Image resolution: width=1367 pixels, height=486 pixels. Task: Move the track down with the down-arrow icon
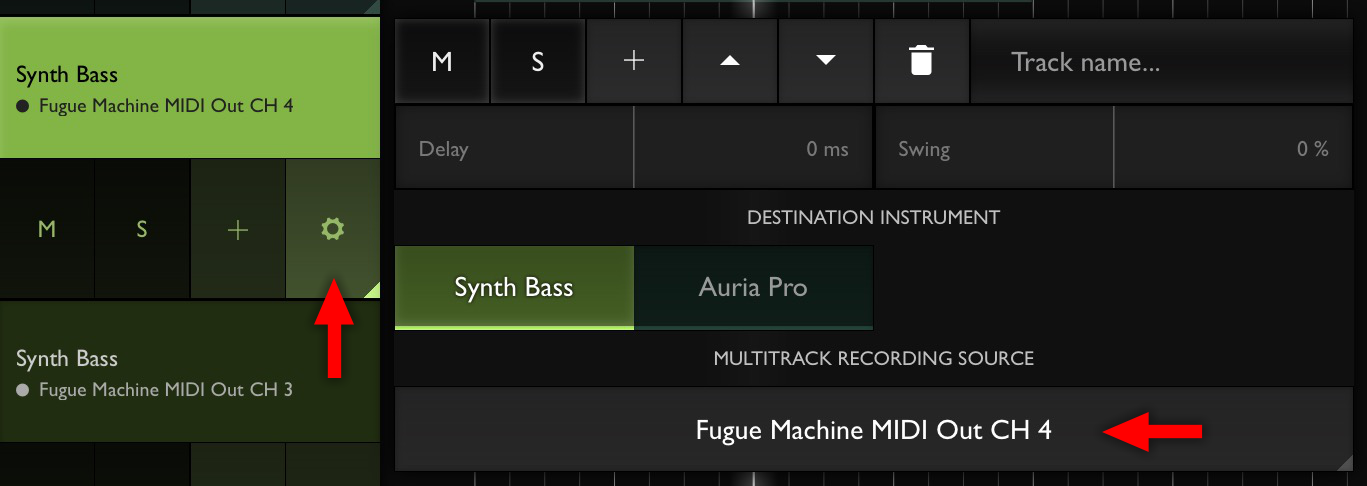(x=826, y=61)
